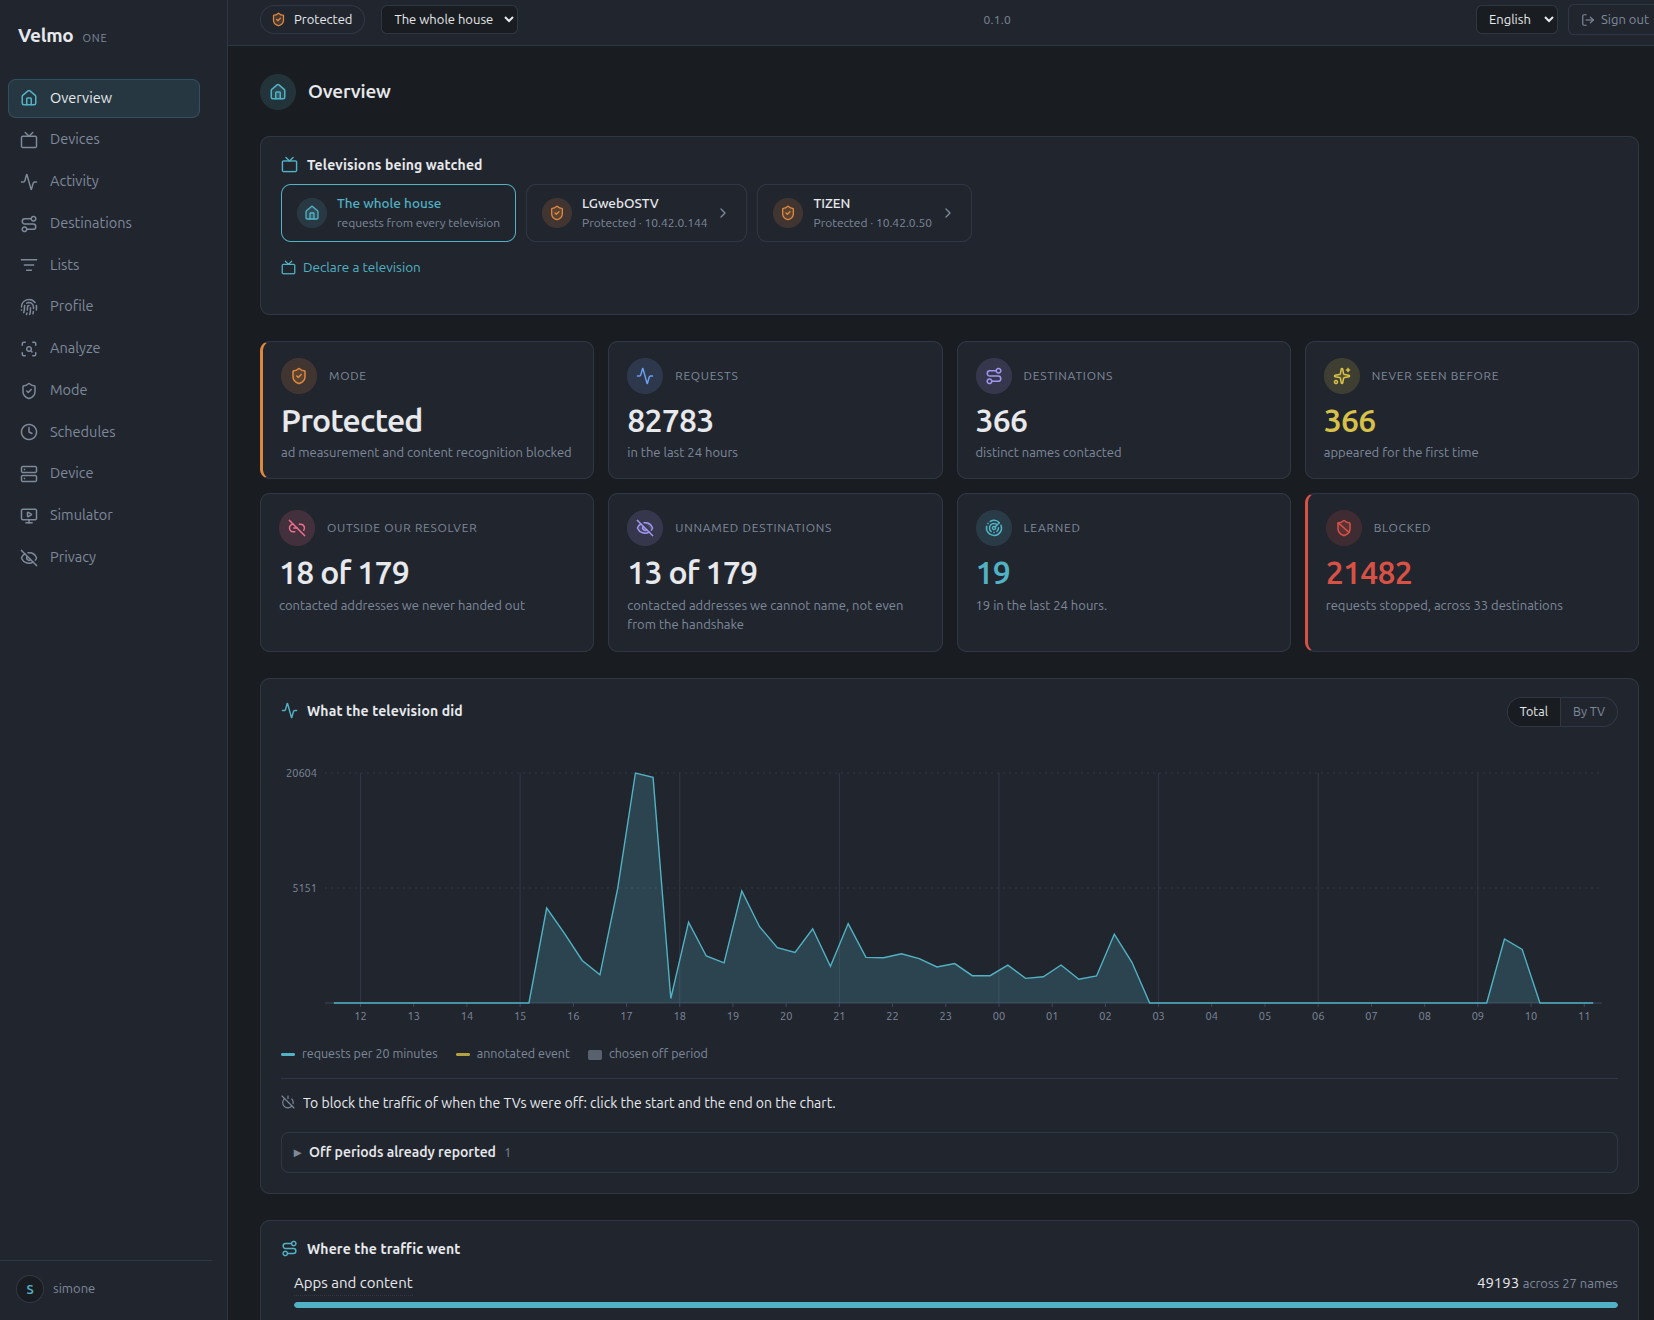Click the Device server icon
The height and width of the screenshot is (1320, 1654).
[29, 473]
